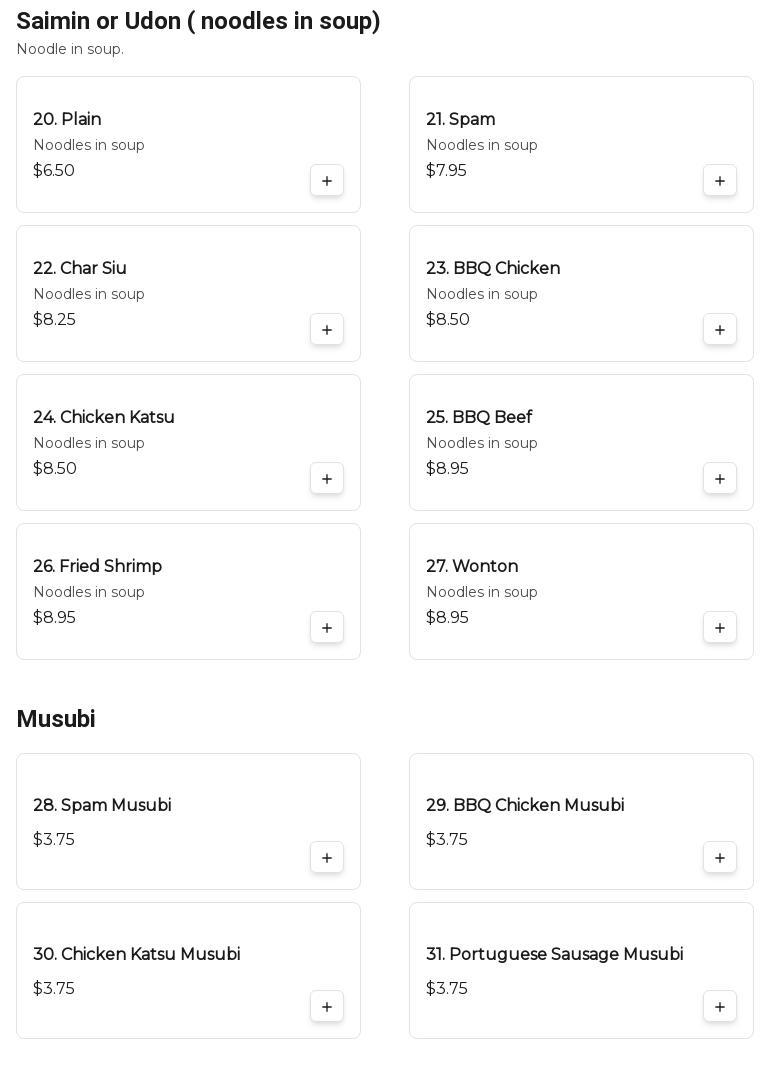
Task: Select 20. Plain item name
Action: click(x=67, y=119)
